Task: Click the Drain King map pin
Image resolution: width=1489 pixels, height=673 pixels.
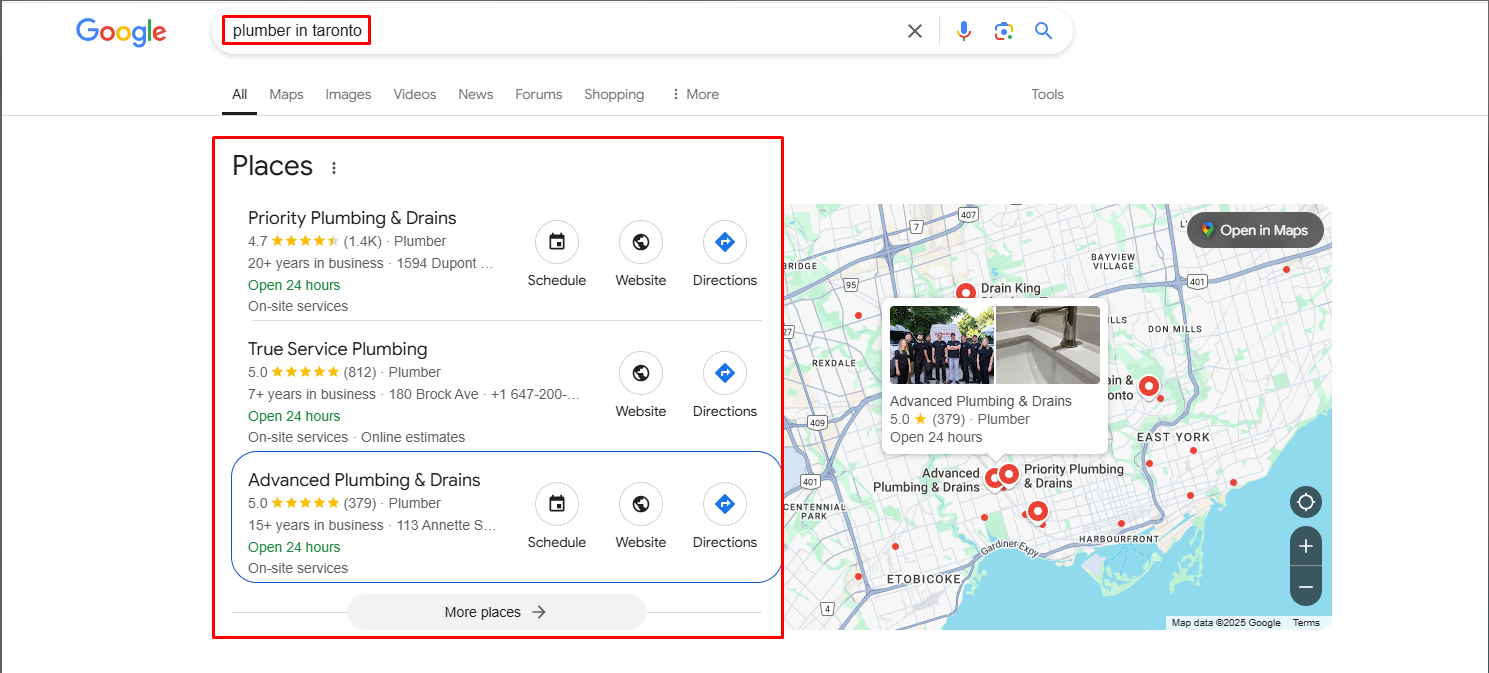Action: pos(965,293)
